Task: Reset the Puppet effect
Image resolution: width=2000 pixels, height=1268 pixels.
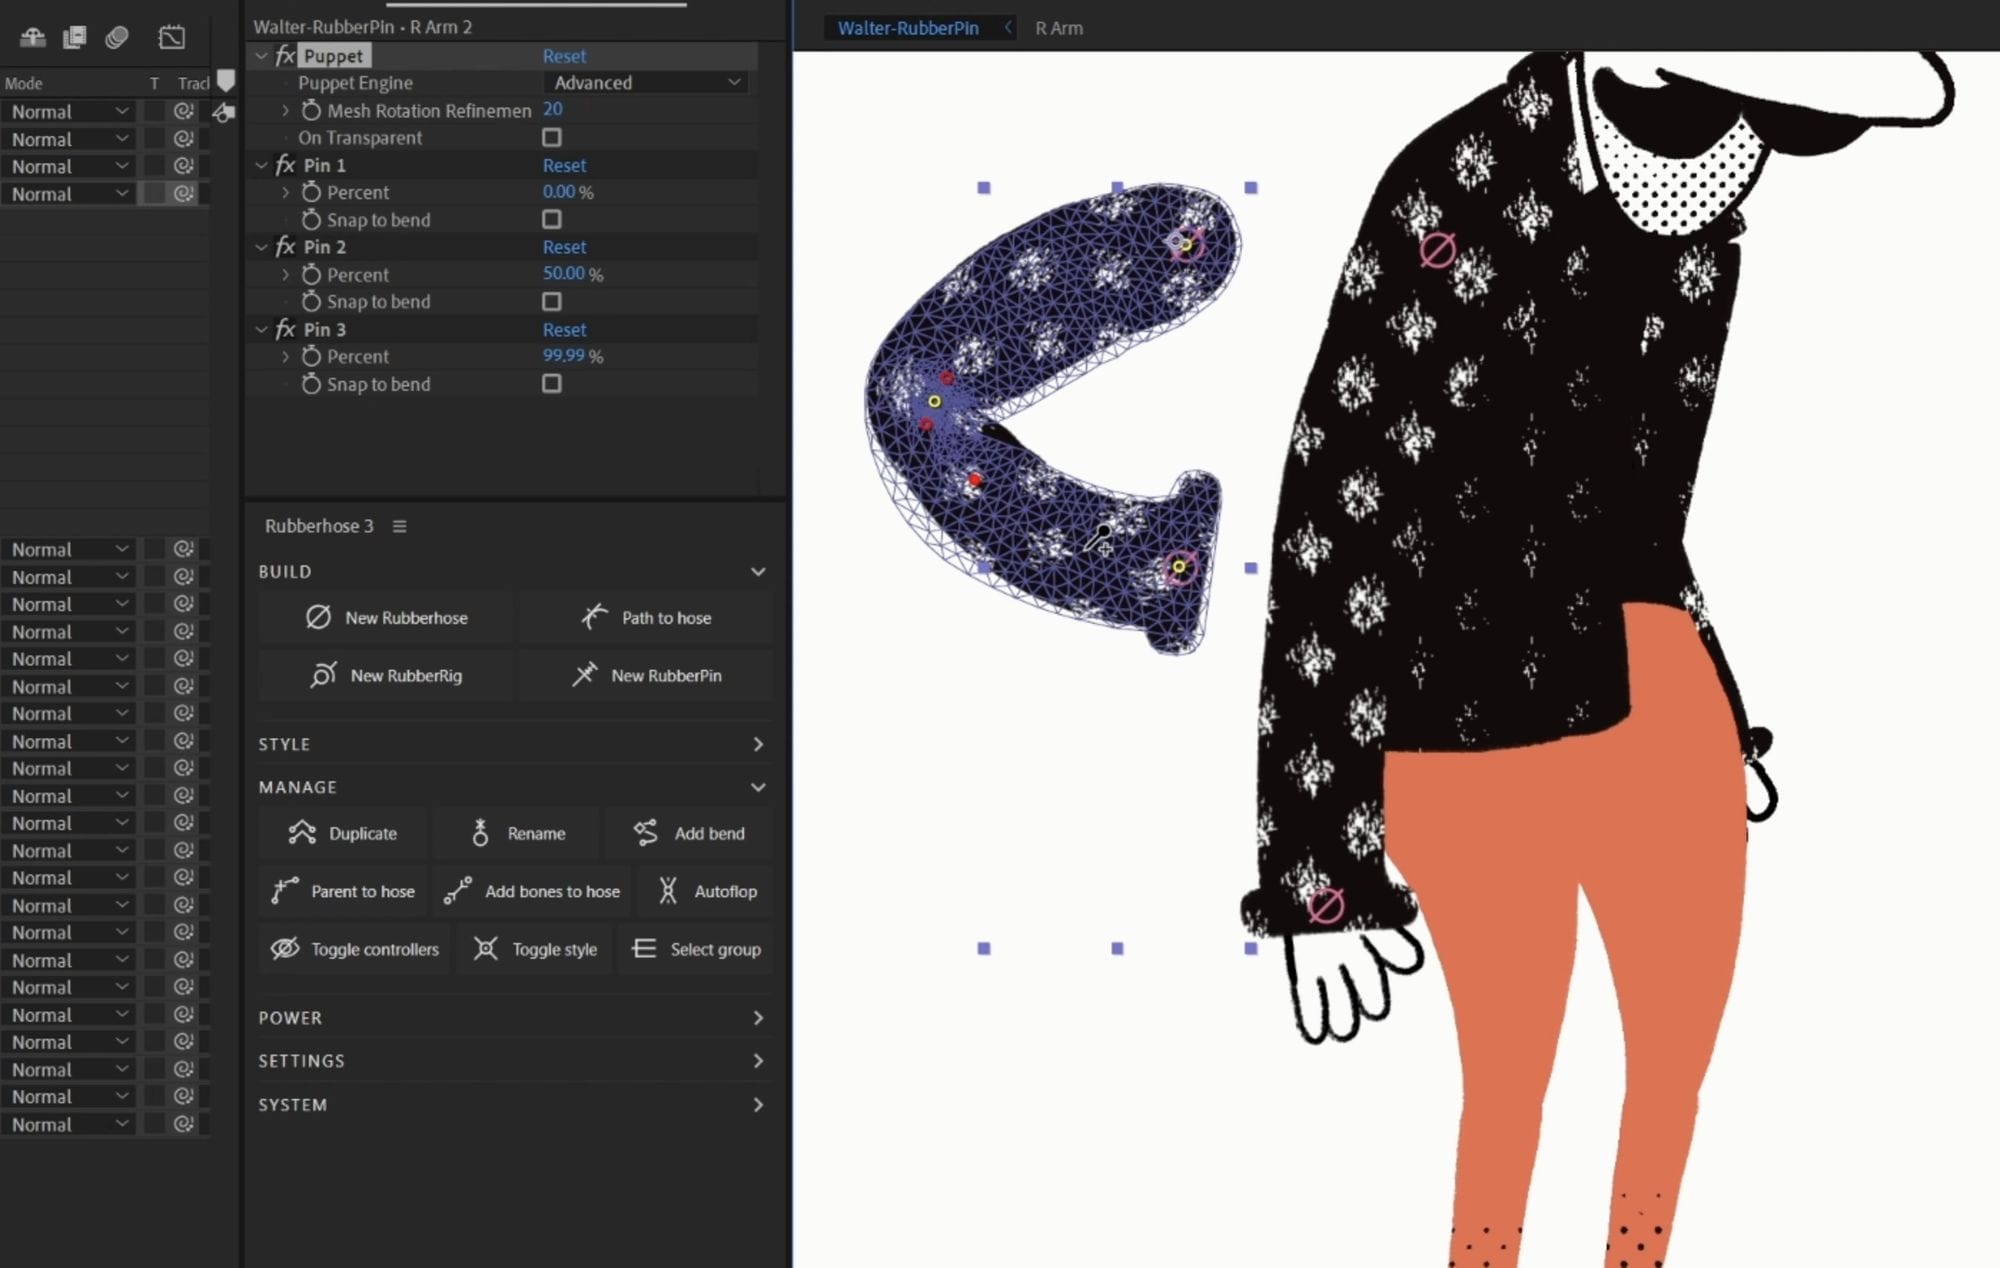Action: click(564, 56)
